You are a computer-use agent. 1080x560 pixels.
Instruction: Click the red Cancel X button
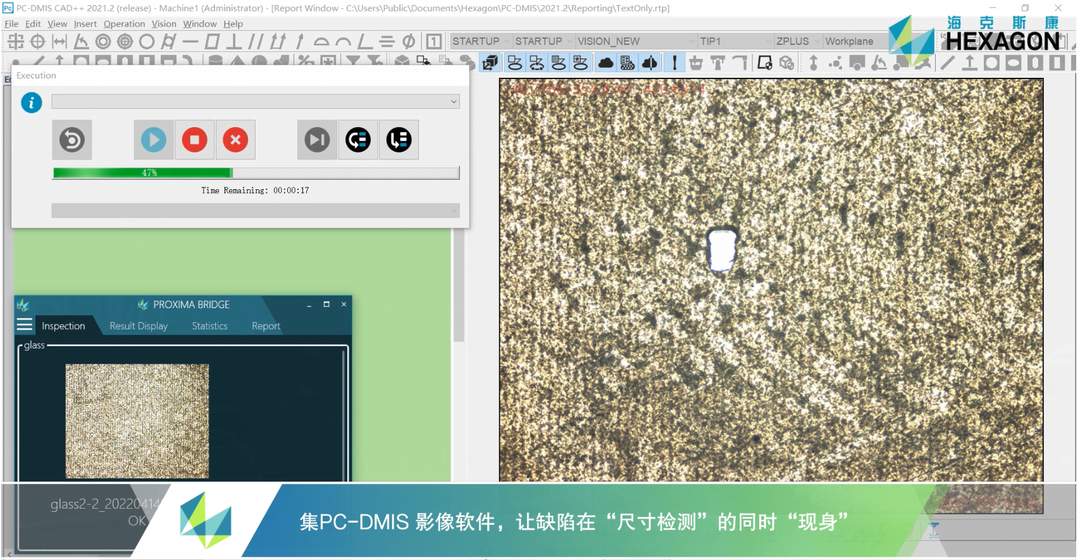click(235, 140)
